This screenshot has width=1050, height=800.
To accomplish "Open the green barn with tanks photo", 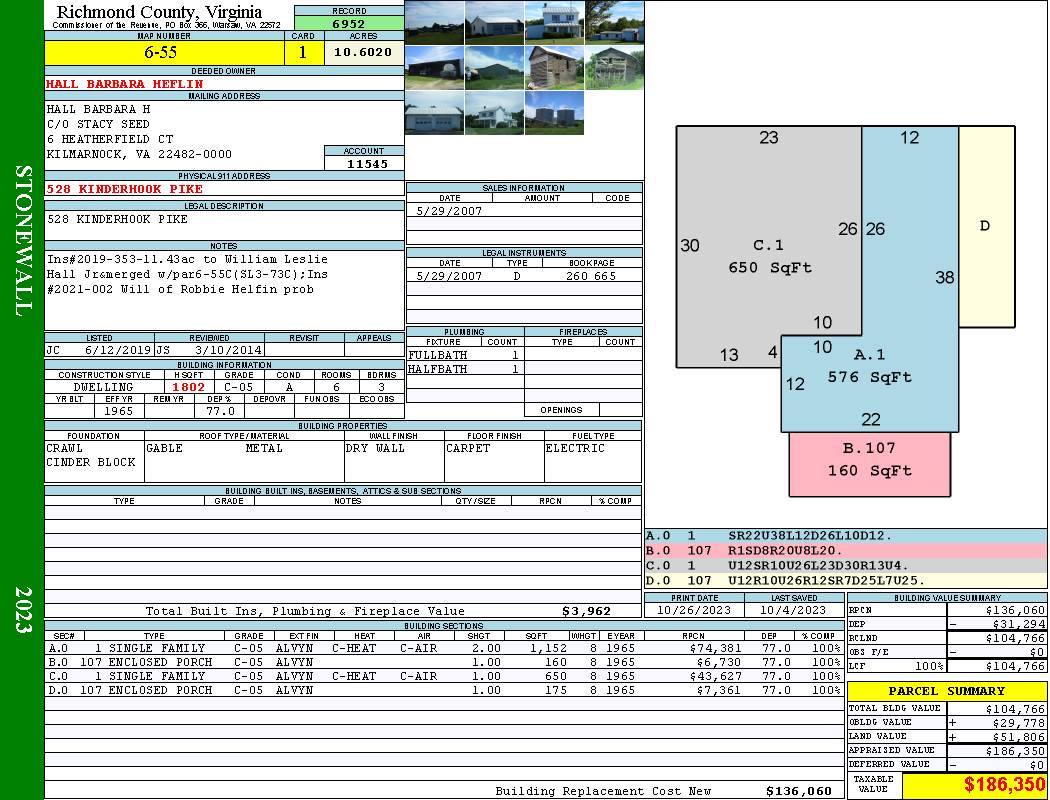I will [494, 68].
